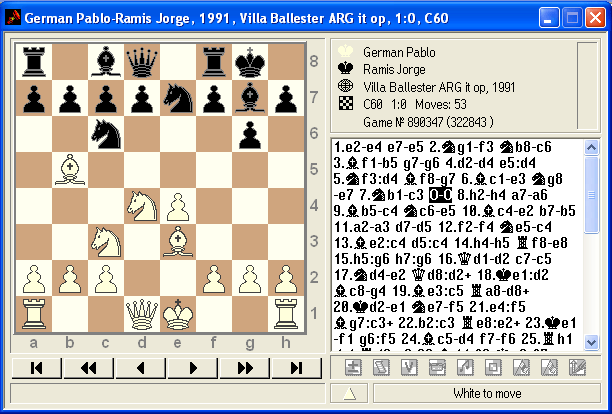Click the scroll/notation sheet toolbar icon
612x414 pixels.
(x=381, y=367)
